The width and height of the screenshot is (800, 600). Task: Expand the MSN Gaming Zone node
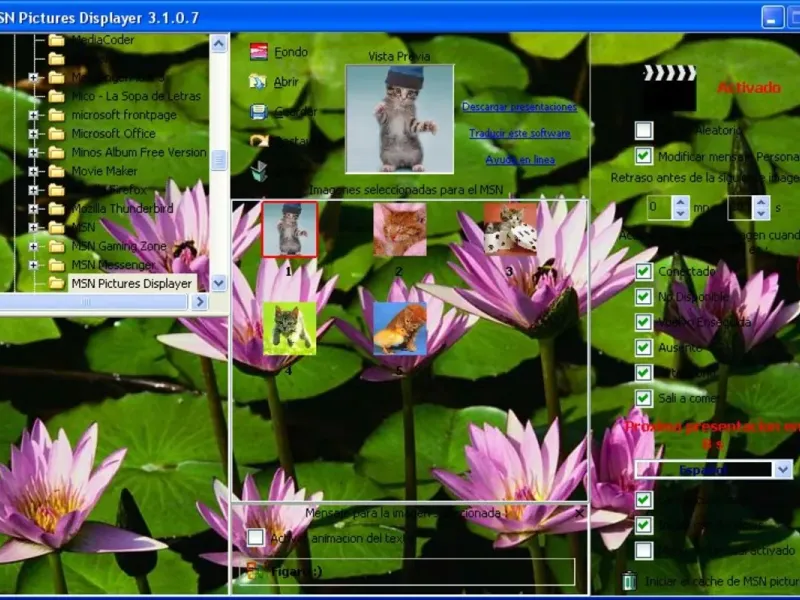[34, 246]
